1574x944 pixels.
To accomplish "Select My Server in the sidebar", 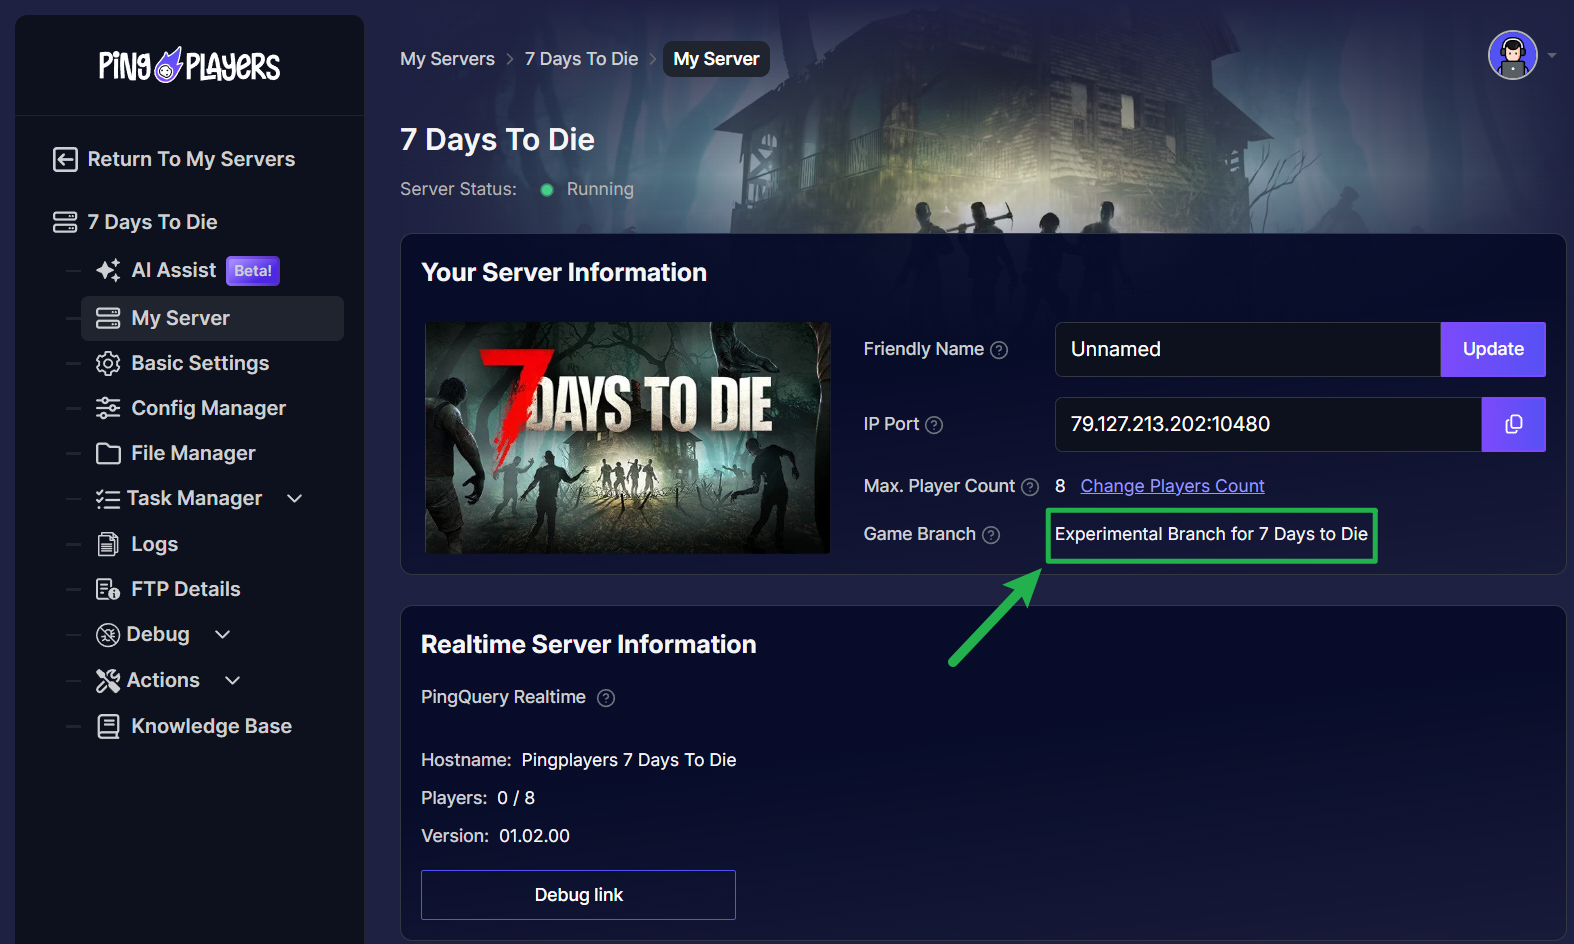I will coord(212,318).
